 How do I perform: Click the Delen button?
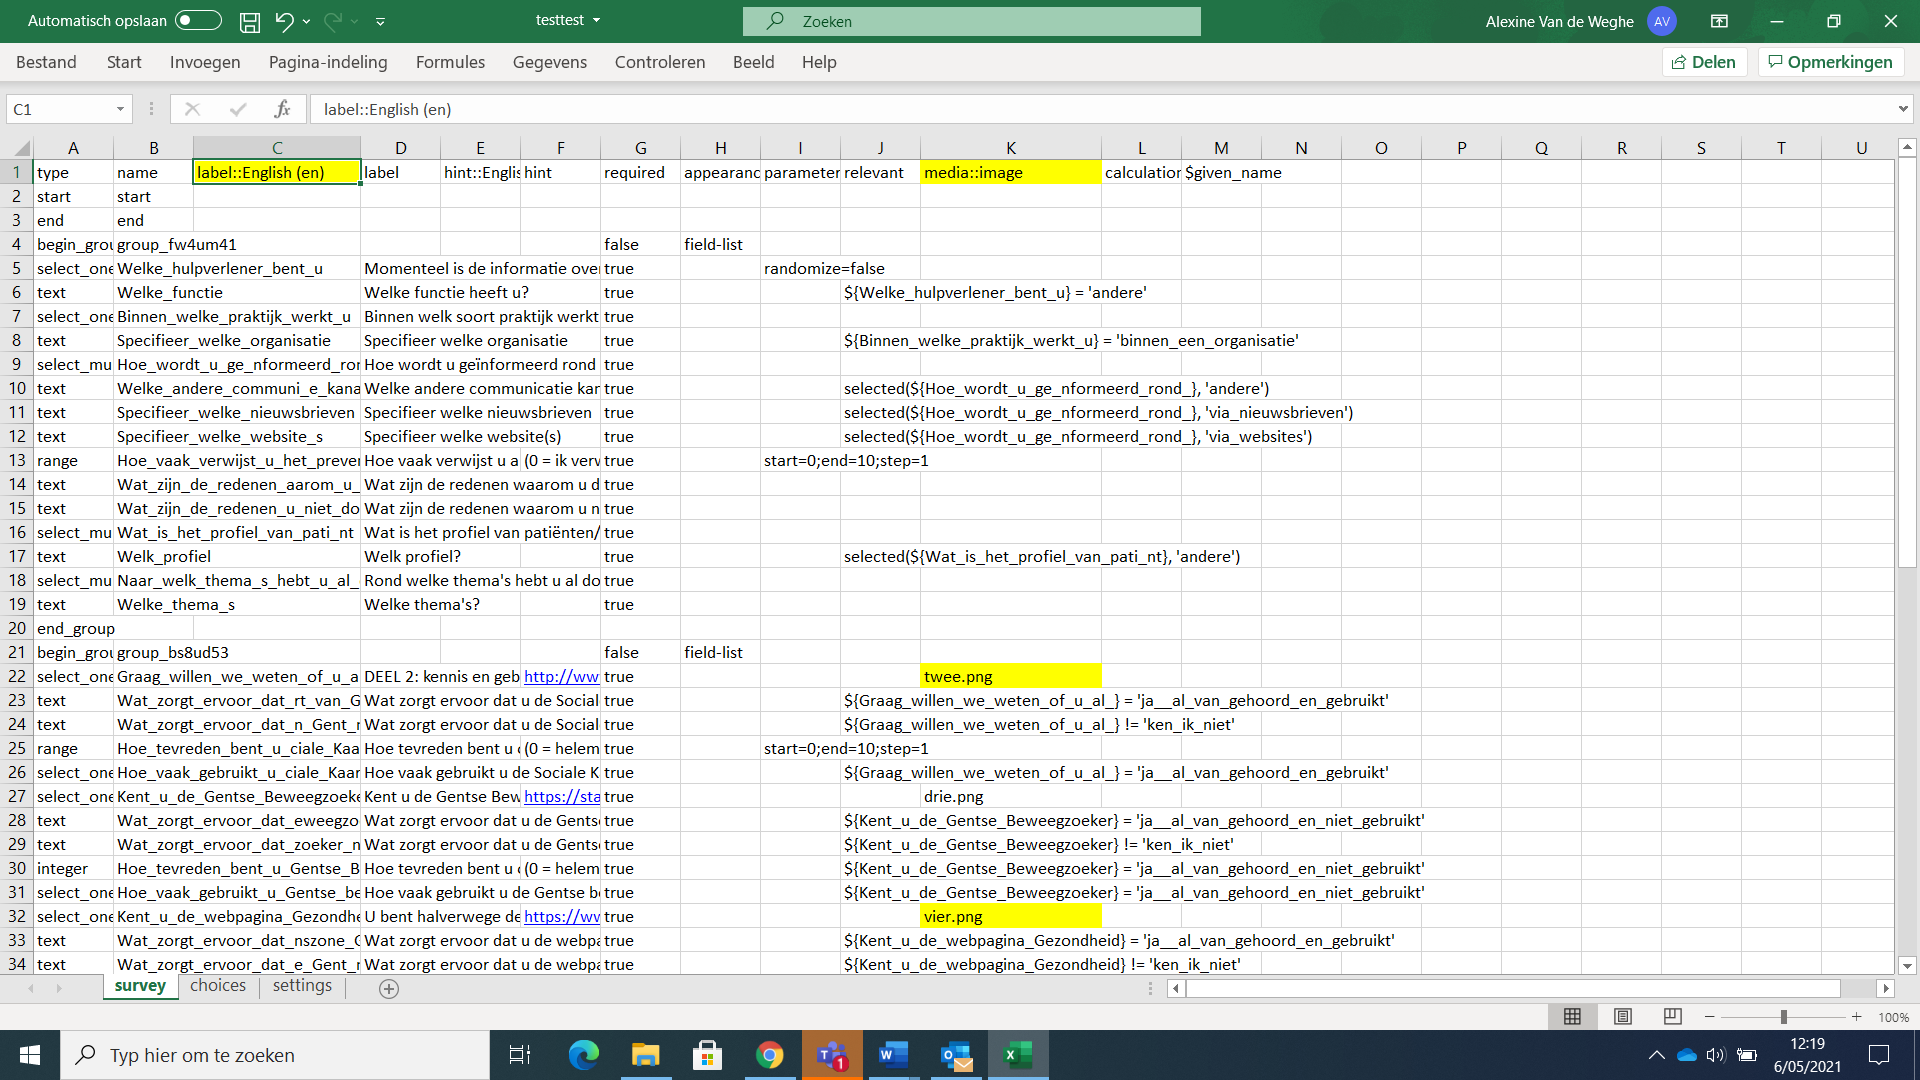click(1704, 61)
